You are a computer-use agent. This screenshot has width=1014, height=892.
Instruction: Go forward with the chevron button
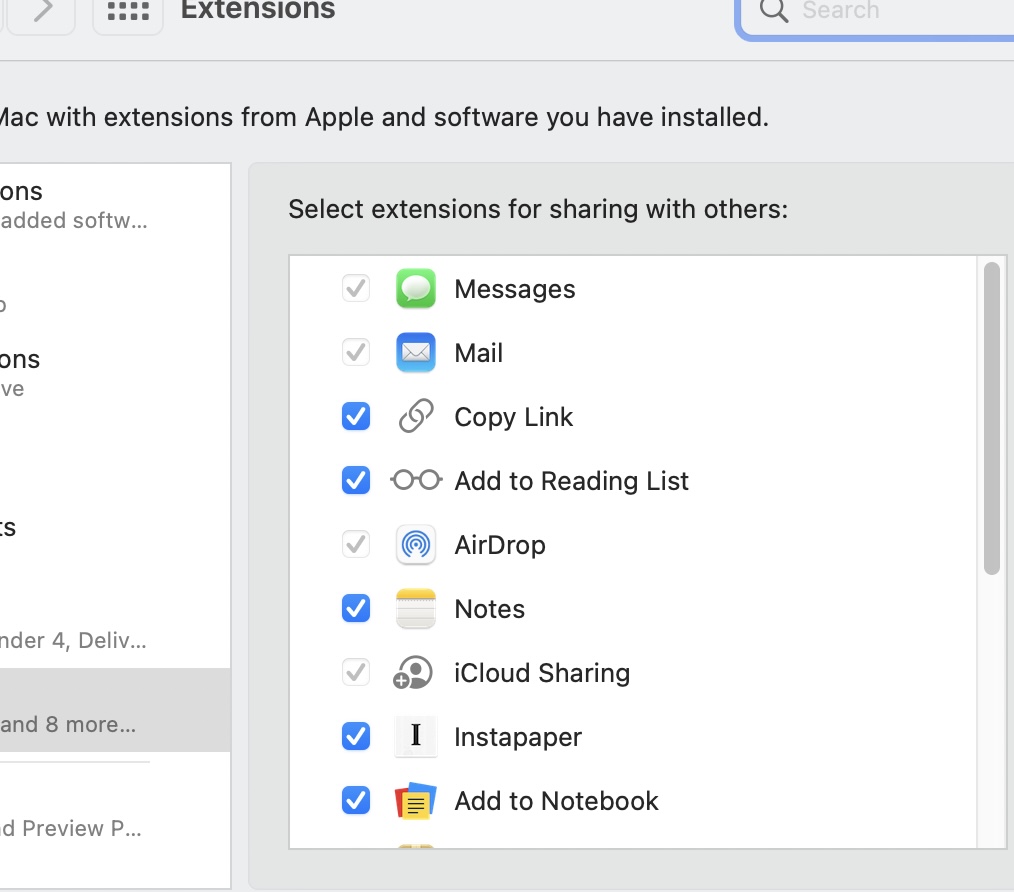pyautogui.click(x=42, y=11)
